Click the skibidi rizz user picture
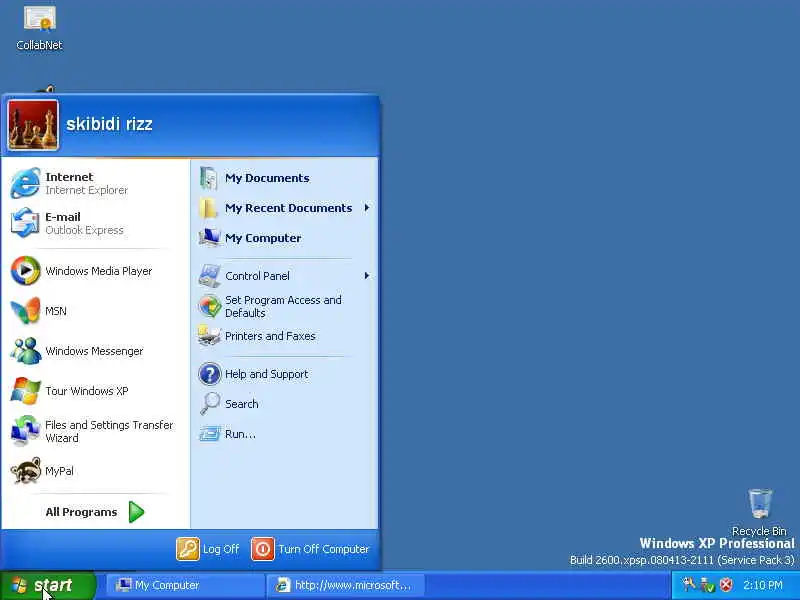800x600 pixels. pyautogui.click(x=33, y=125)
